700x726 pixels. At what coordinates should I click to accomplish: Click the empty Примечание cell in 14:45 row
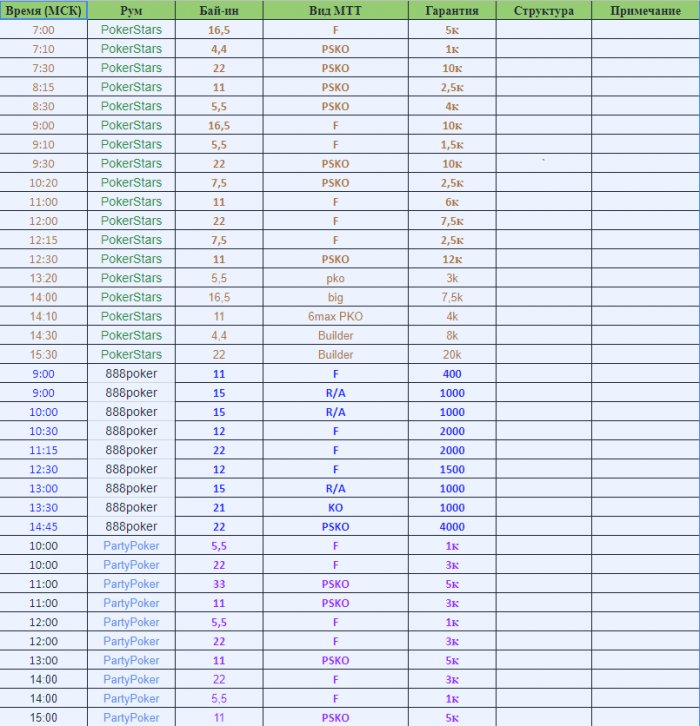tap(645, 526)
